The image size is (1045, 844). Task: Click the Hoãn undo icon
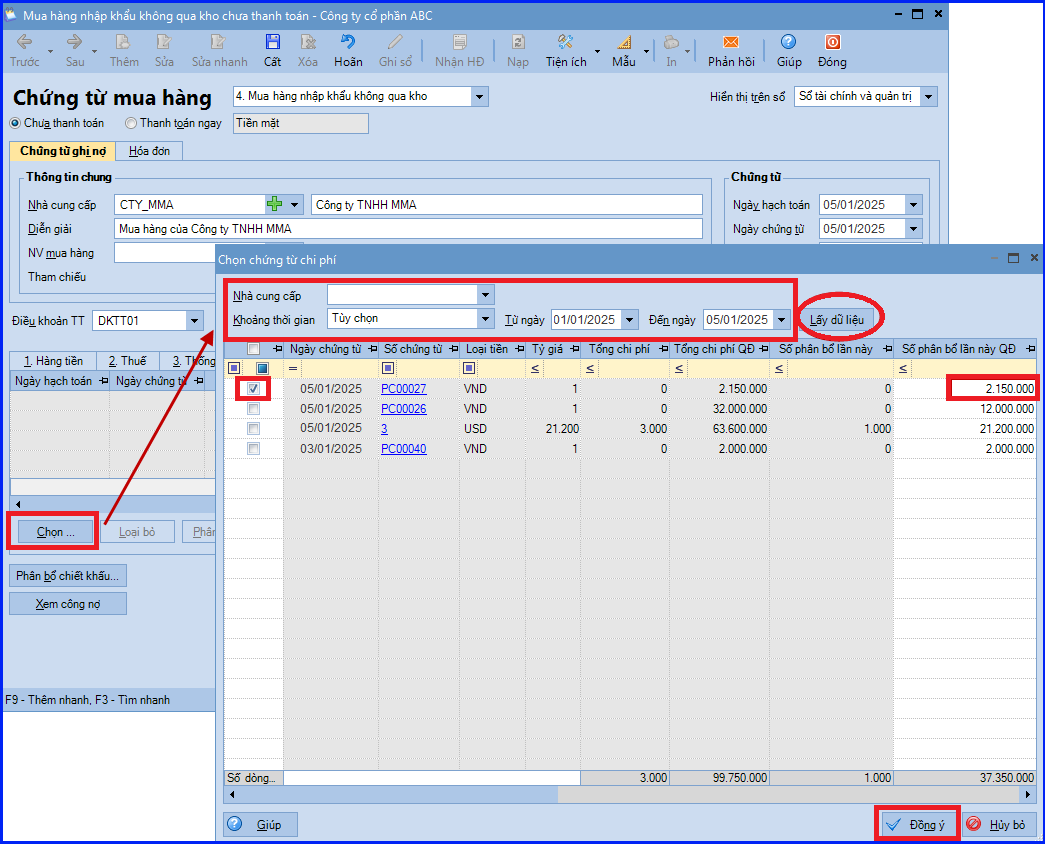click(348, 42)
